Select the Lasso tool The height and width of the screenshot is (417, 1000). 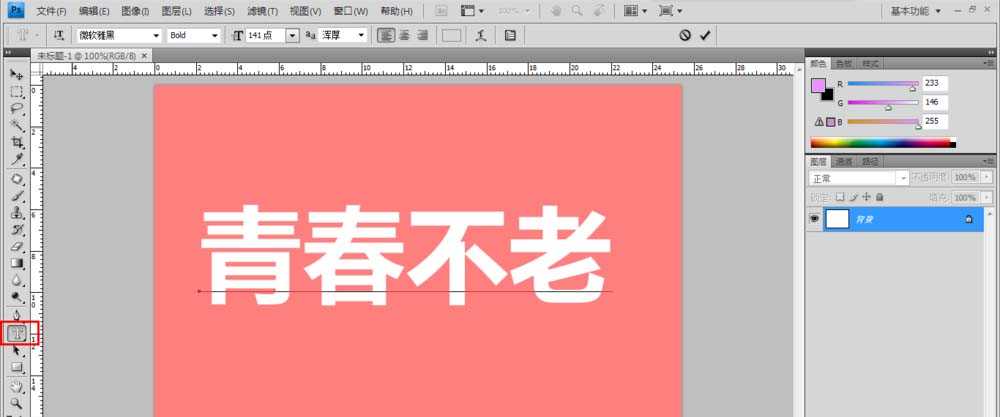[x=17, y=108]
